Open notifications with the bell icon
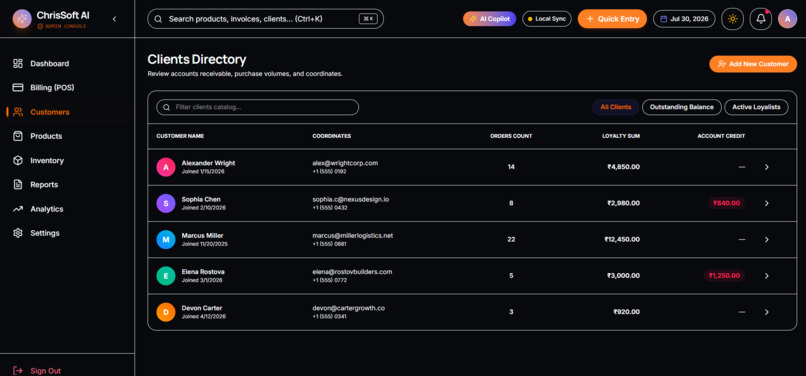This screenshot has height=376, width=806. coord(761,19)
